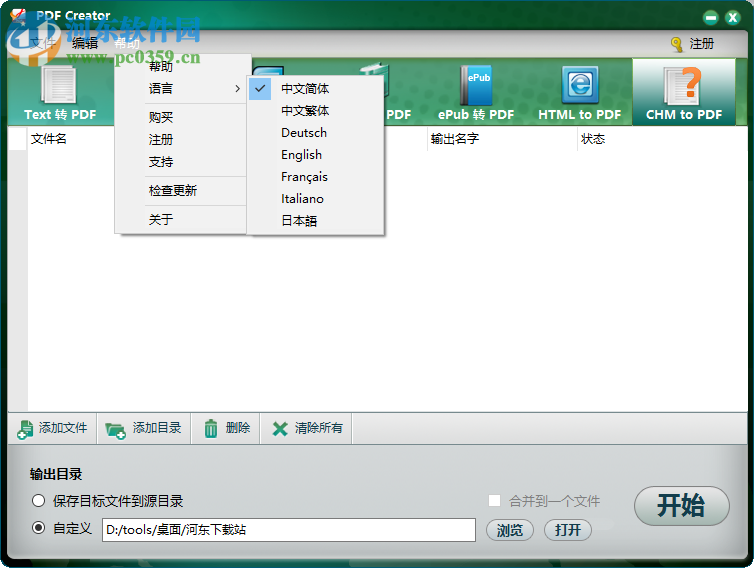Click the 添加文件 add file icon
Screen dimensions: 754x568
point(25,429)
